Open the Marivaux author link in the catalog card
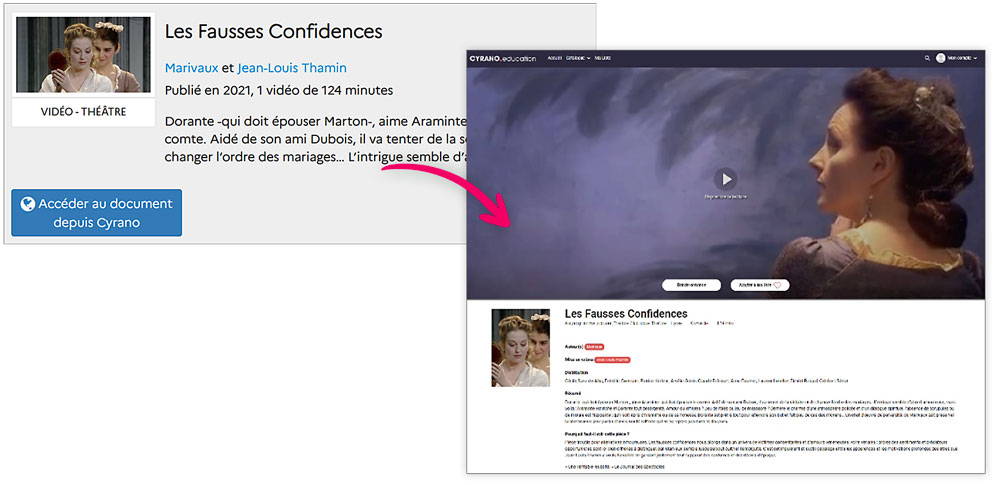The image size is (1000, 485). (x=191, y=68)
